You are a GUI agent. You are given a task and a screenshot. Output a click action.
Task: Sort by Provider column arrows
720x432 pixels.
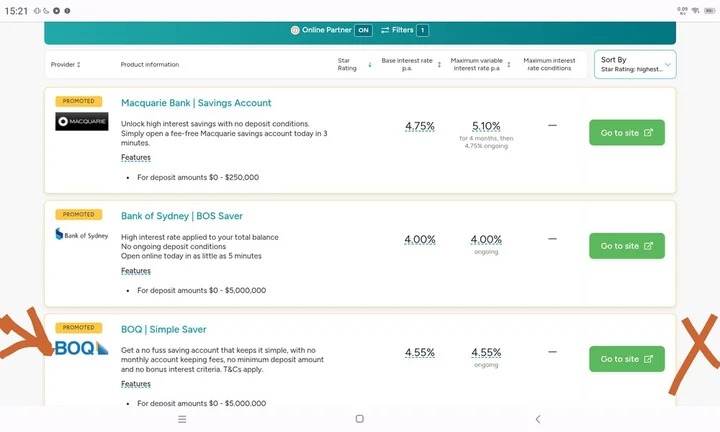79,65
